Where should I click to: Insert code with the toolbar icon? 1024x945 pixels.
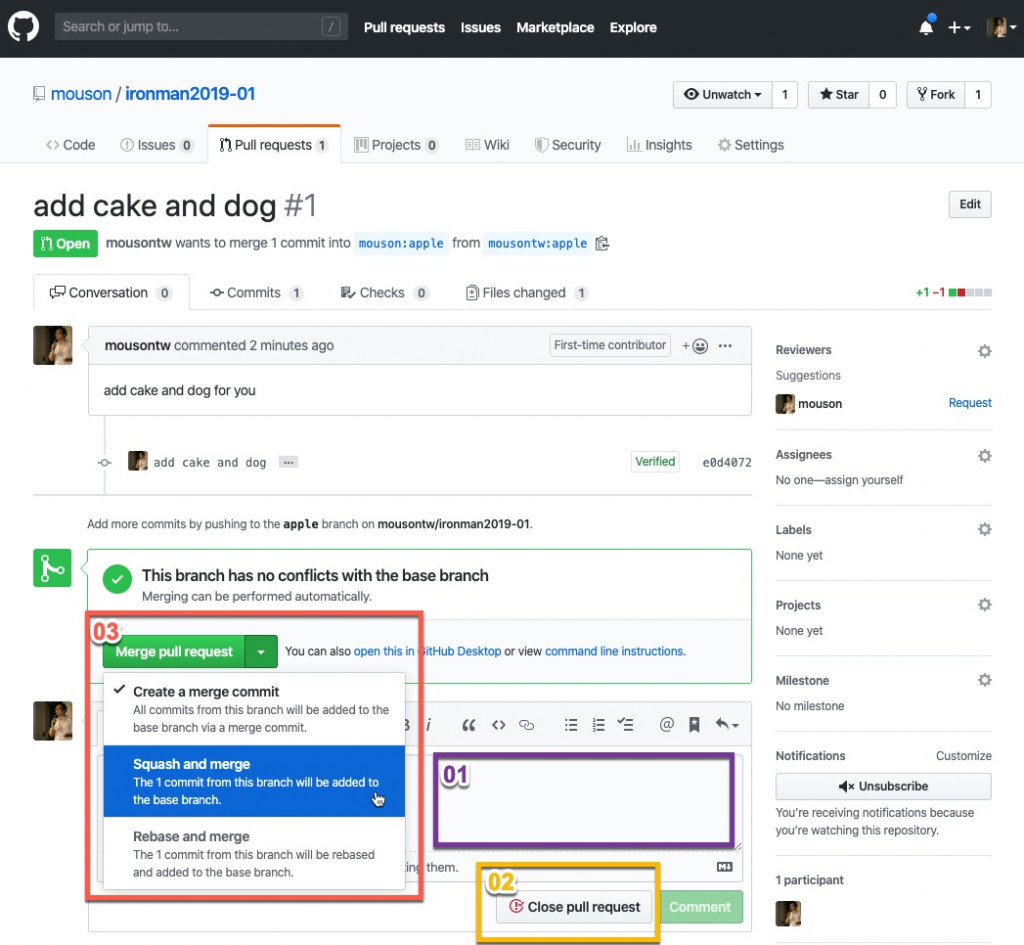coord(498,725)
